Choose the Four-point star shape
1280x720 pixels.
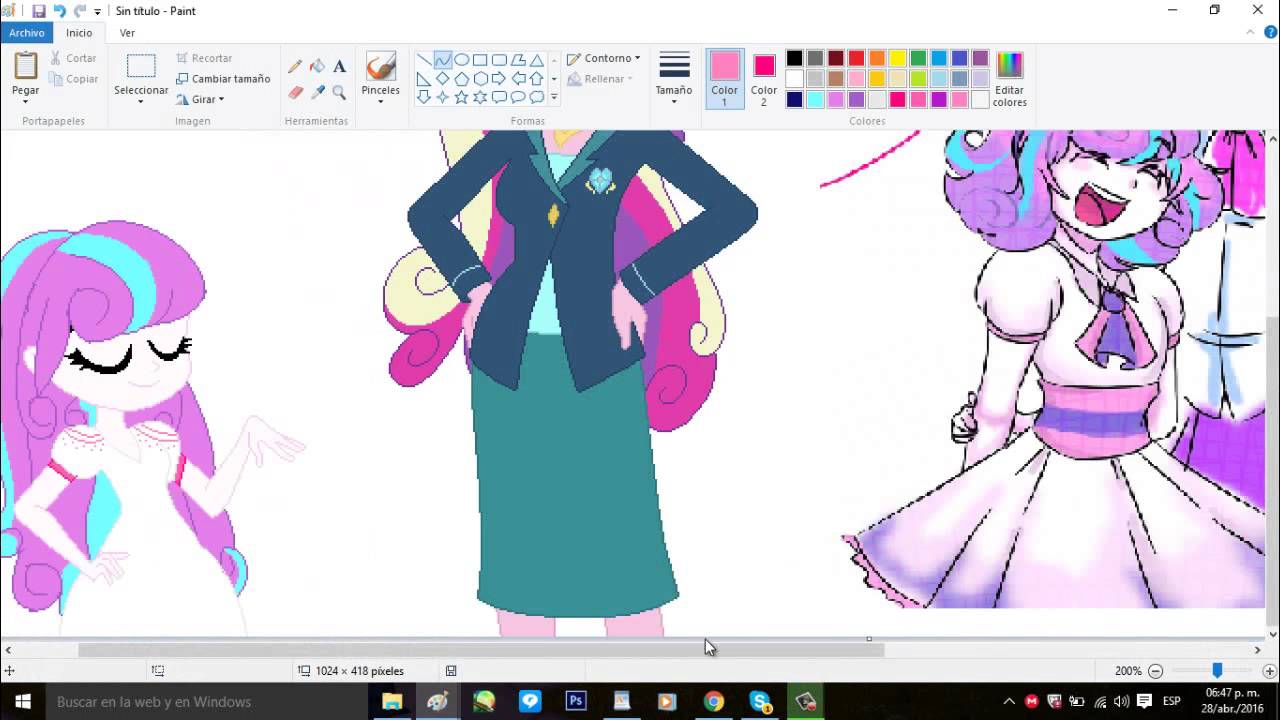[443, 97]
